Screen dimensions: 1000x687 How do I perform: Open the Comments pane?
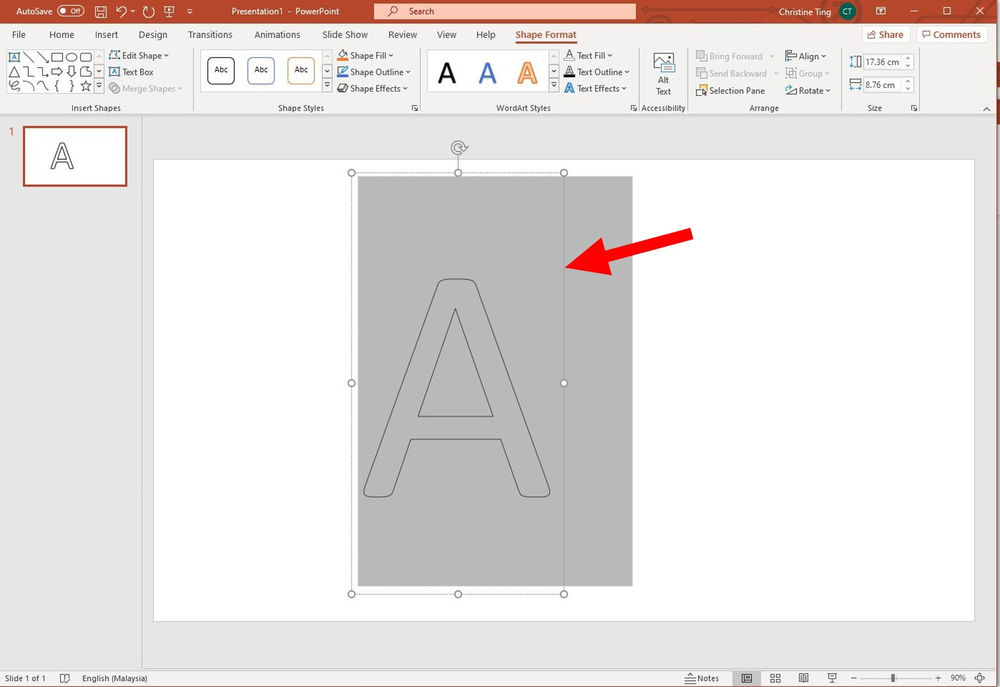point(951,34)
